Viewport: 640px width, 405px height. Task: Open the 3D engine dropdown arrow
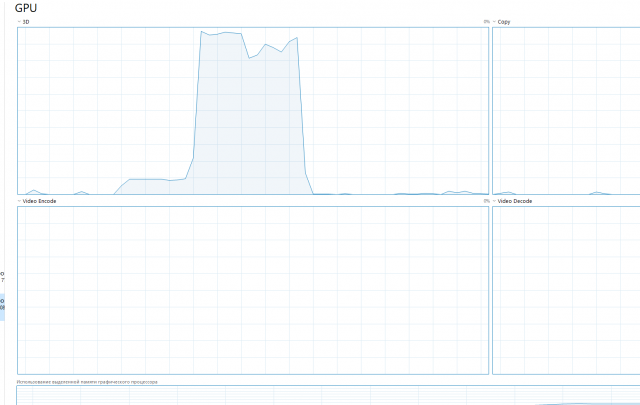click(x=19, y=21)
